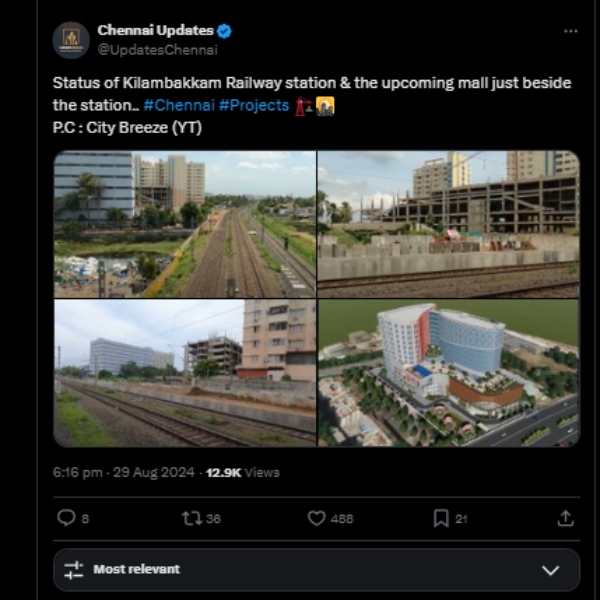
Task: Open the rendered mall design image
Action: (448, 373)
